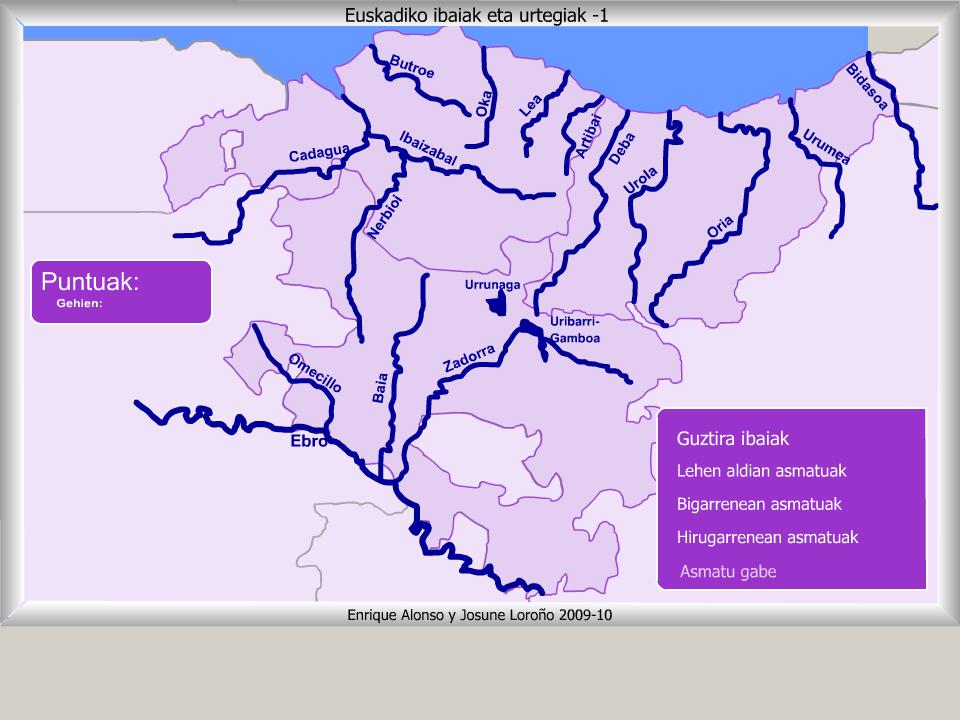Click the Urumea river label
The height and width of the screenshot is (720, 960).
pyautogui.click(x=826, y=147)
